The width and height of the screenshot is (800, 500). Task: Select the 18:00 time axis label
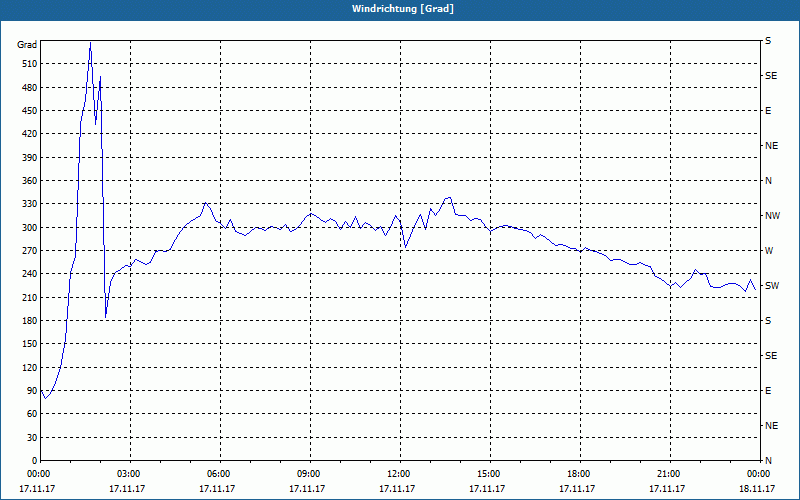pos(580,474)
